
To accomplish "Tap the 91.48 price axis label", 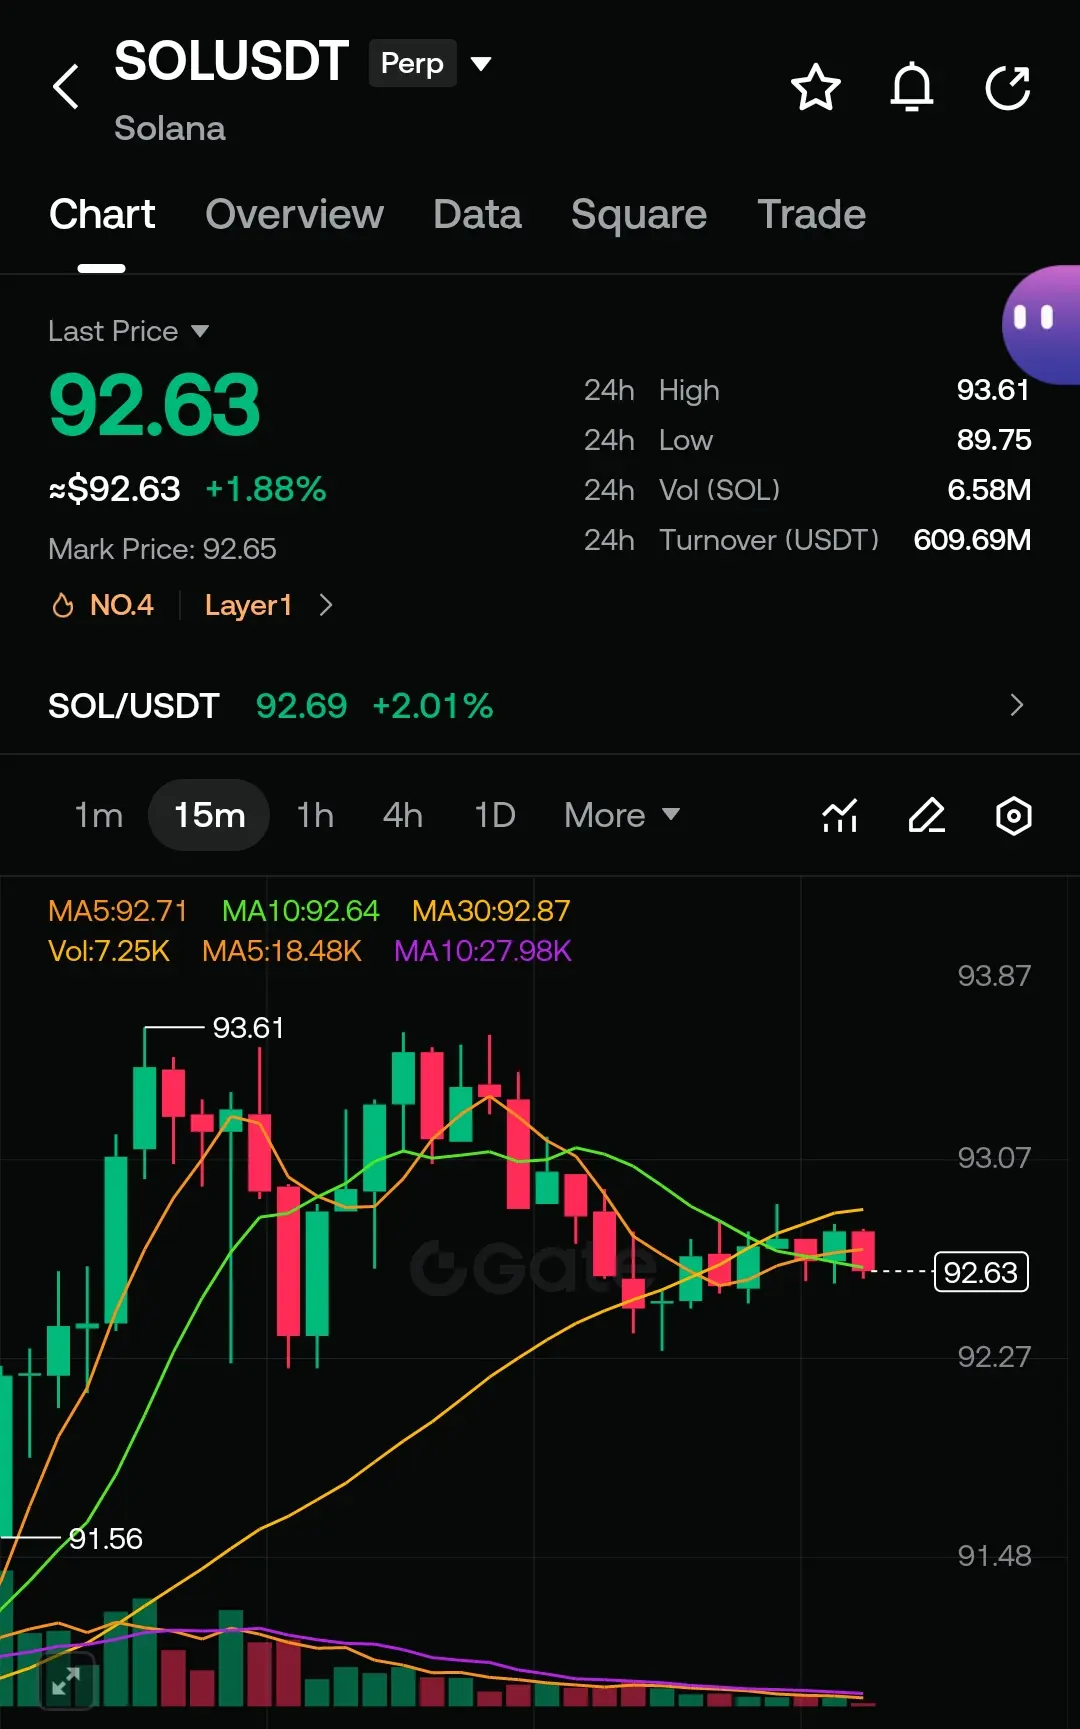I will [x=994, y=1556].
